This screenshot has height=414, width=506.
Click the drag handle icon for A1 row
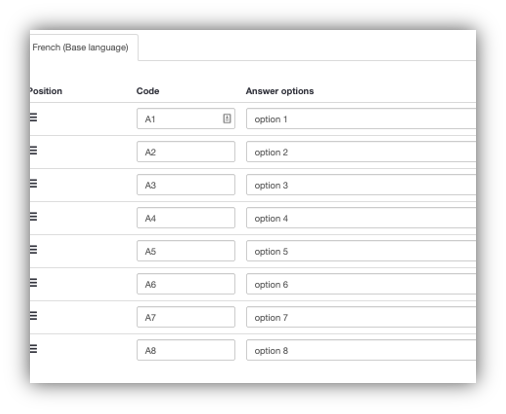[x=33, y=117]
